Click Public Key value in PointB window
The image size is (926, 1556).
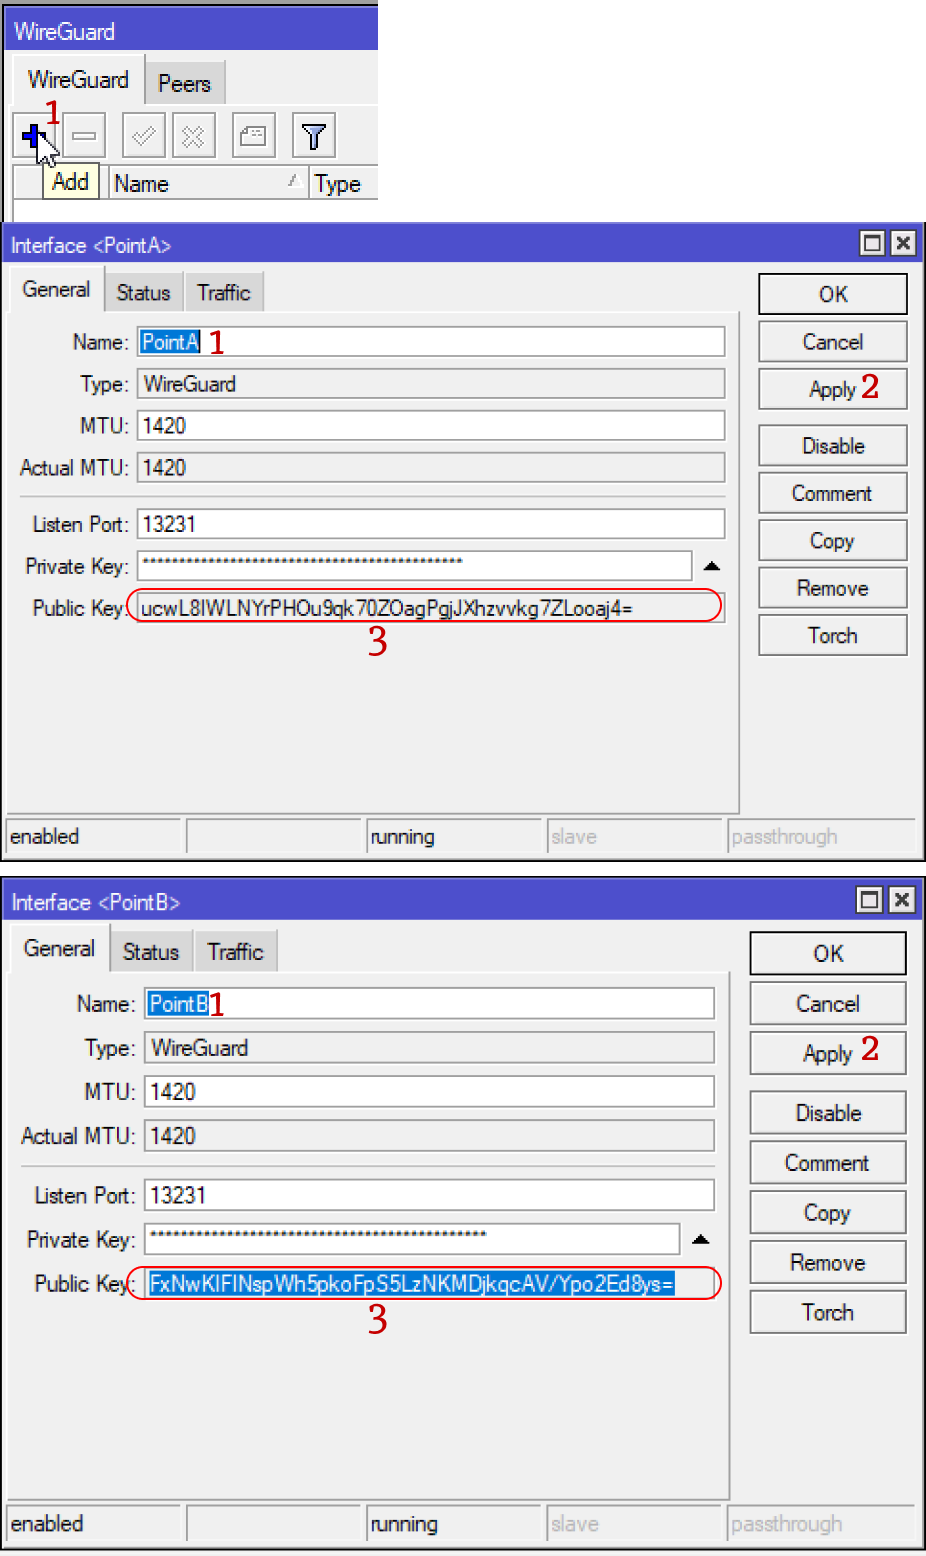[x=430, y=1283]
